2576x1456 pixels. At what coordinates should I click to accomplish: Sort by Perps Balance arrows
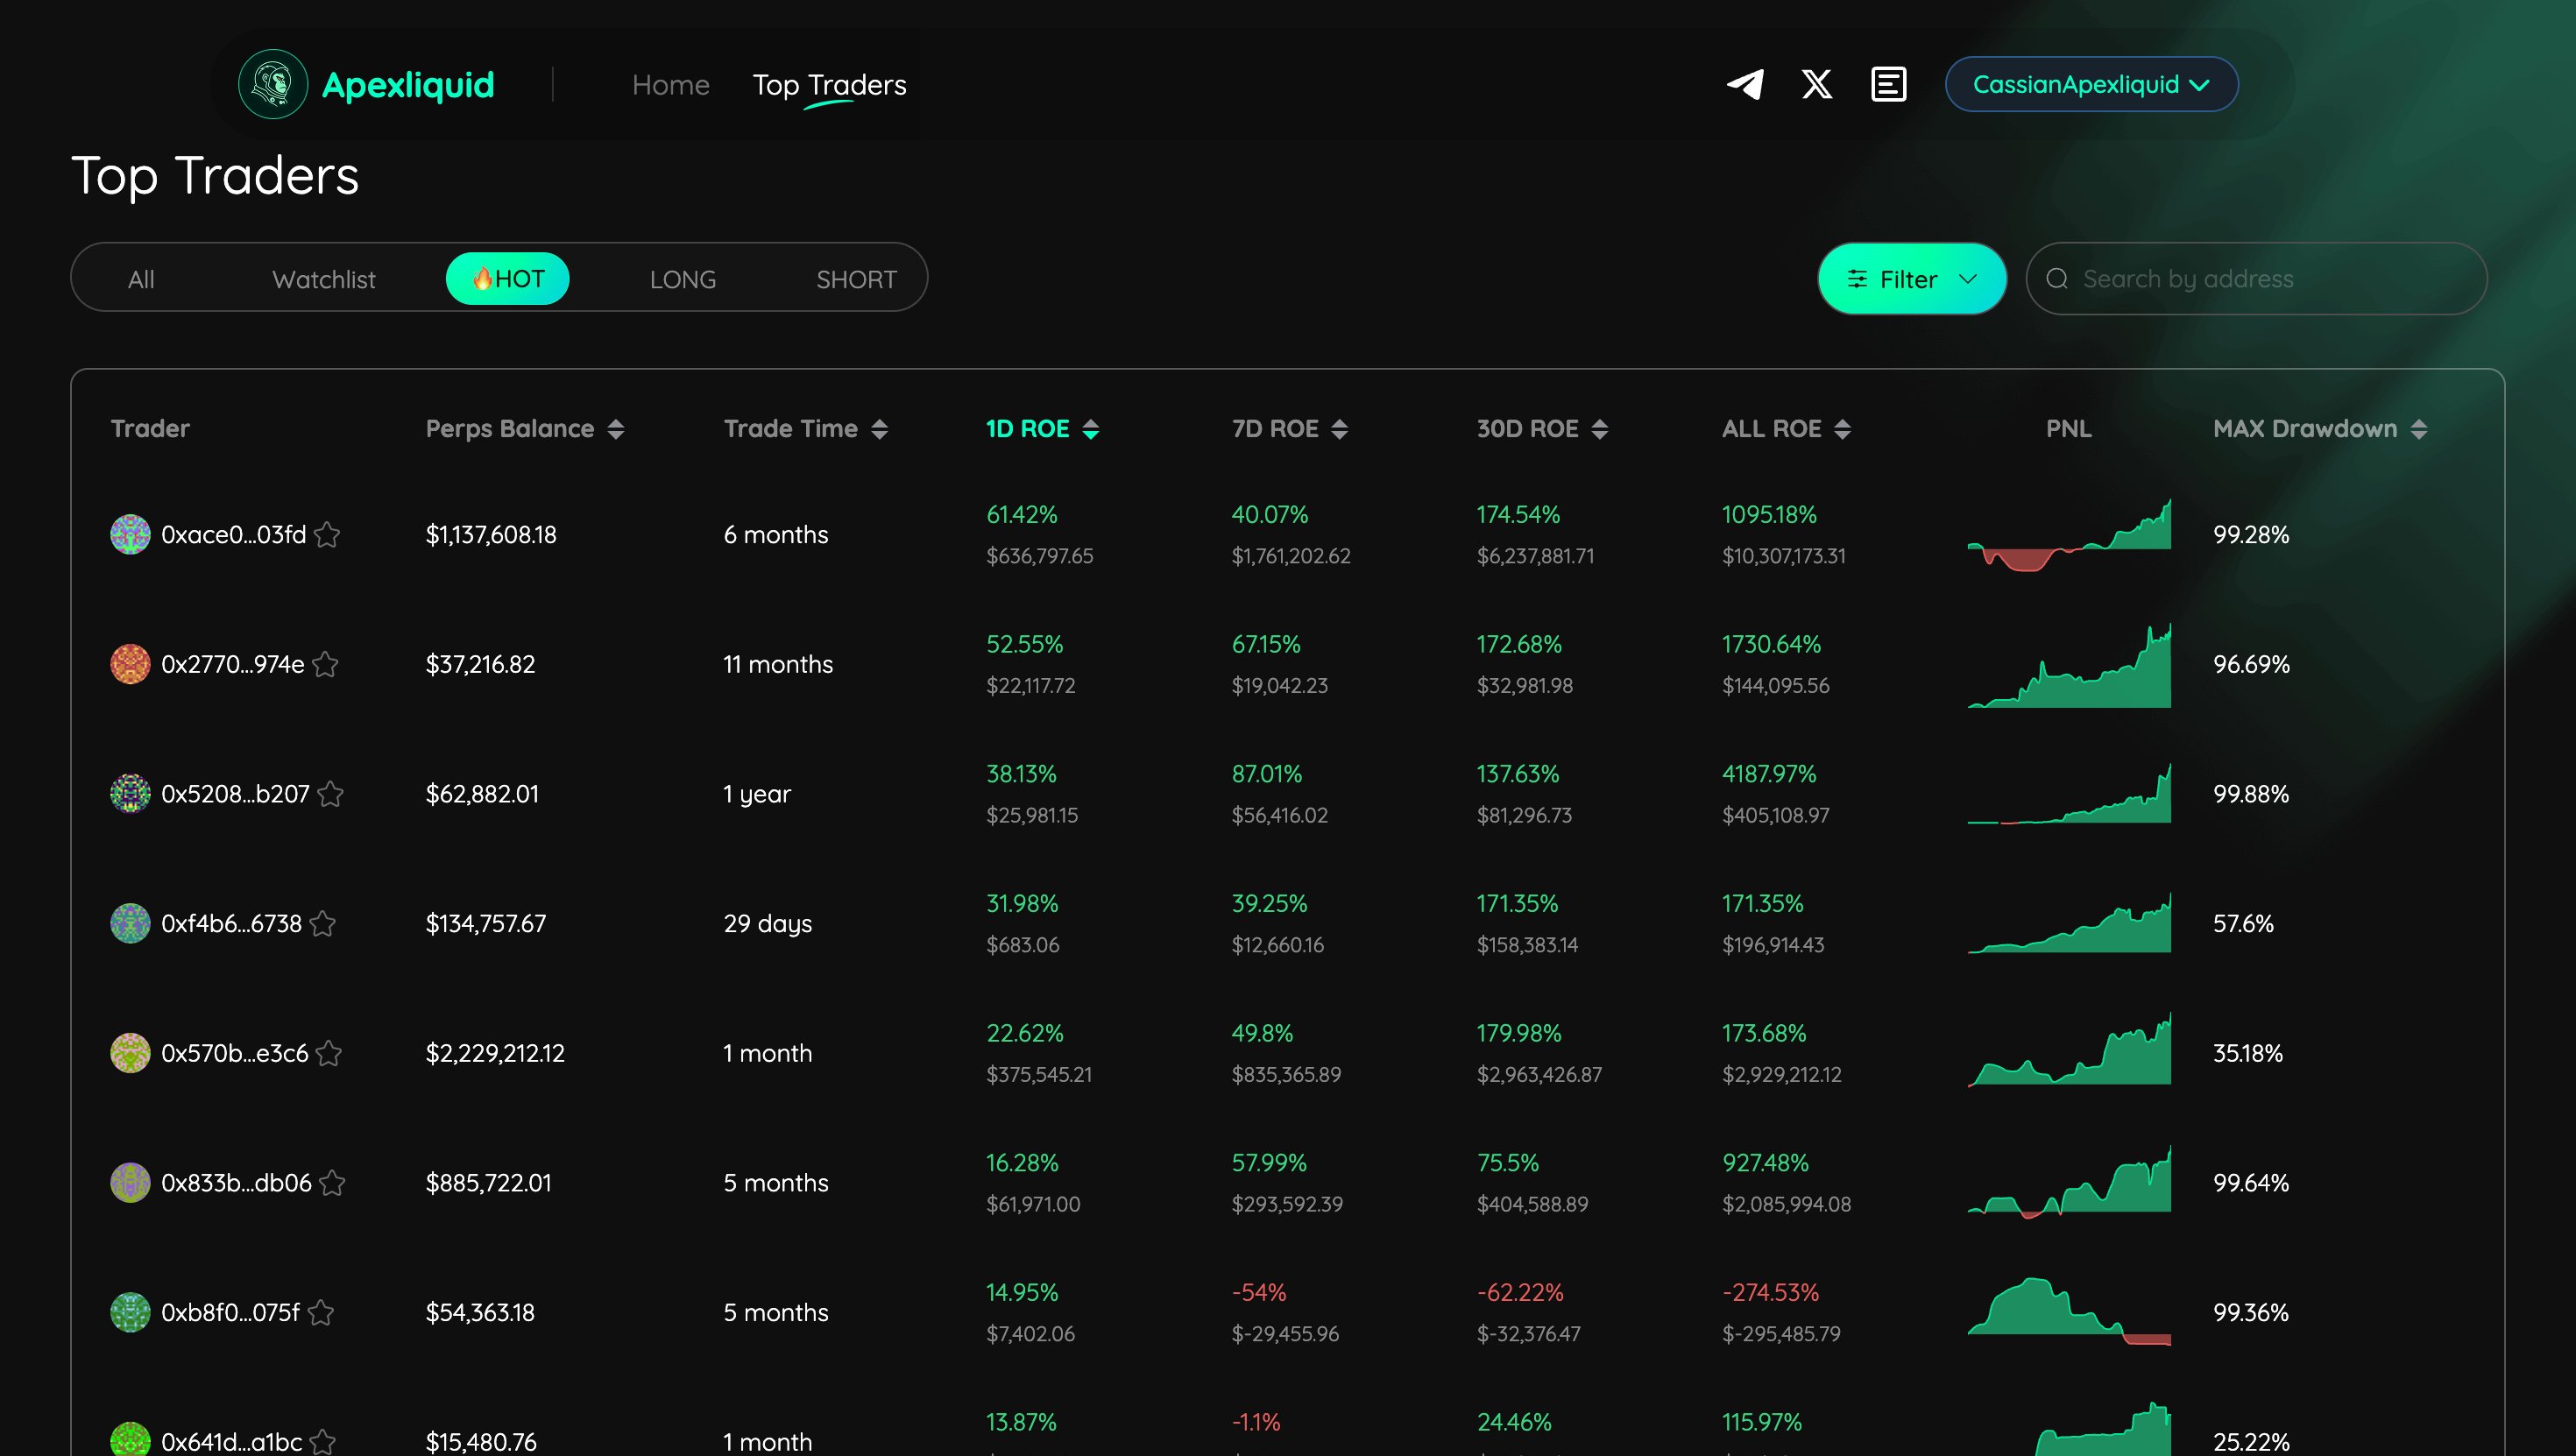point(616,429)
